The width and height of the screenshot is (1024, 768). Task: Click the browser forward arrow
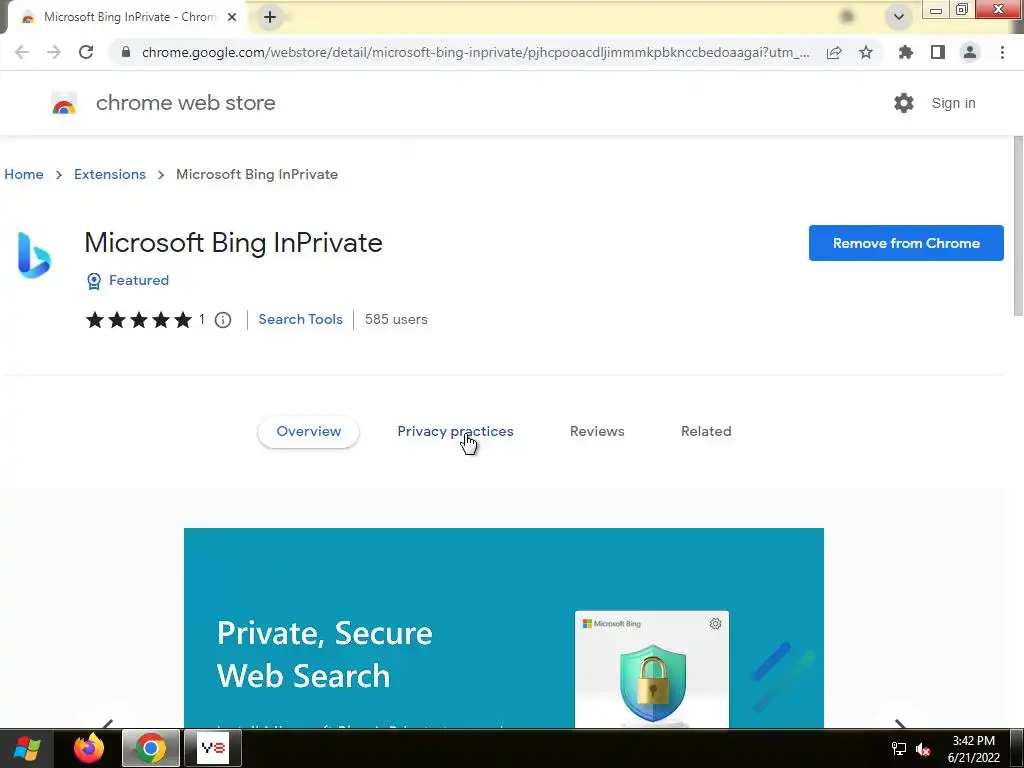[54, 52]
